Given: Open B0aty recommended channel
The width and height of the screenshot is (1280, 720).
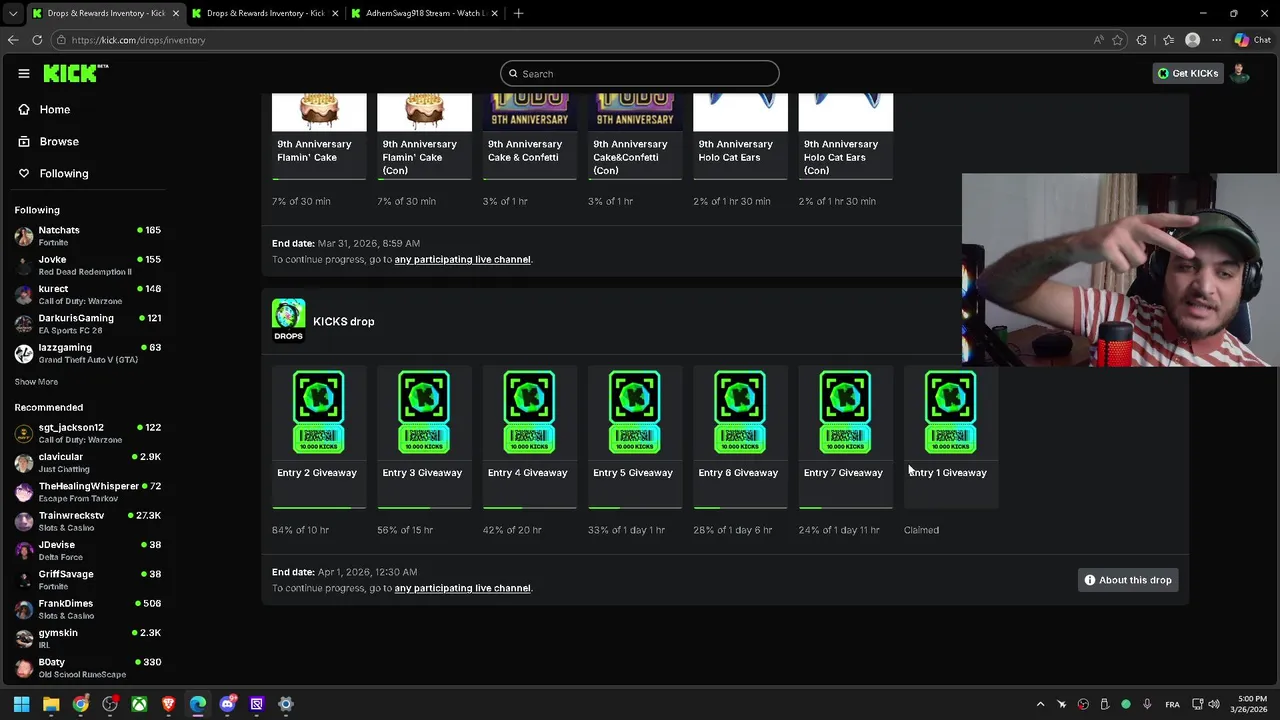Looking at the screenshot, I should click(x=88, y=667).
